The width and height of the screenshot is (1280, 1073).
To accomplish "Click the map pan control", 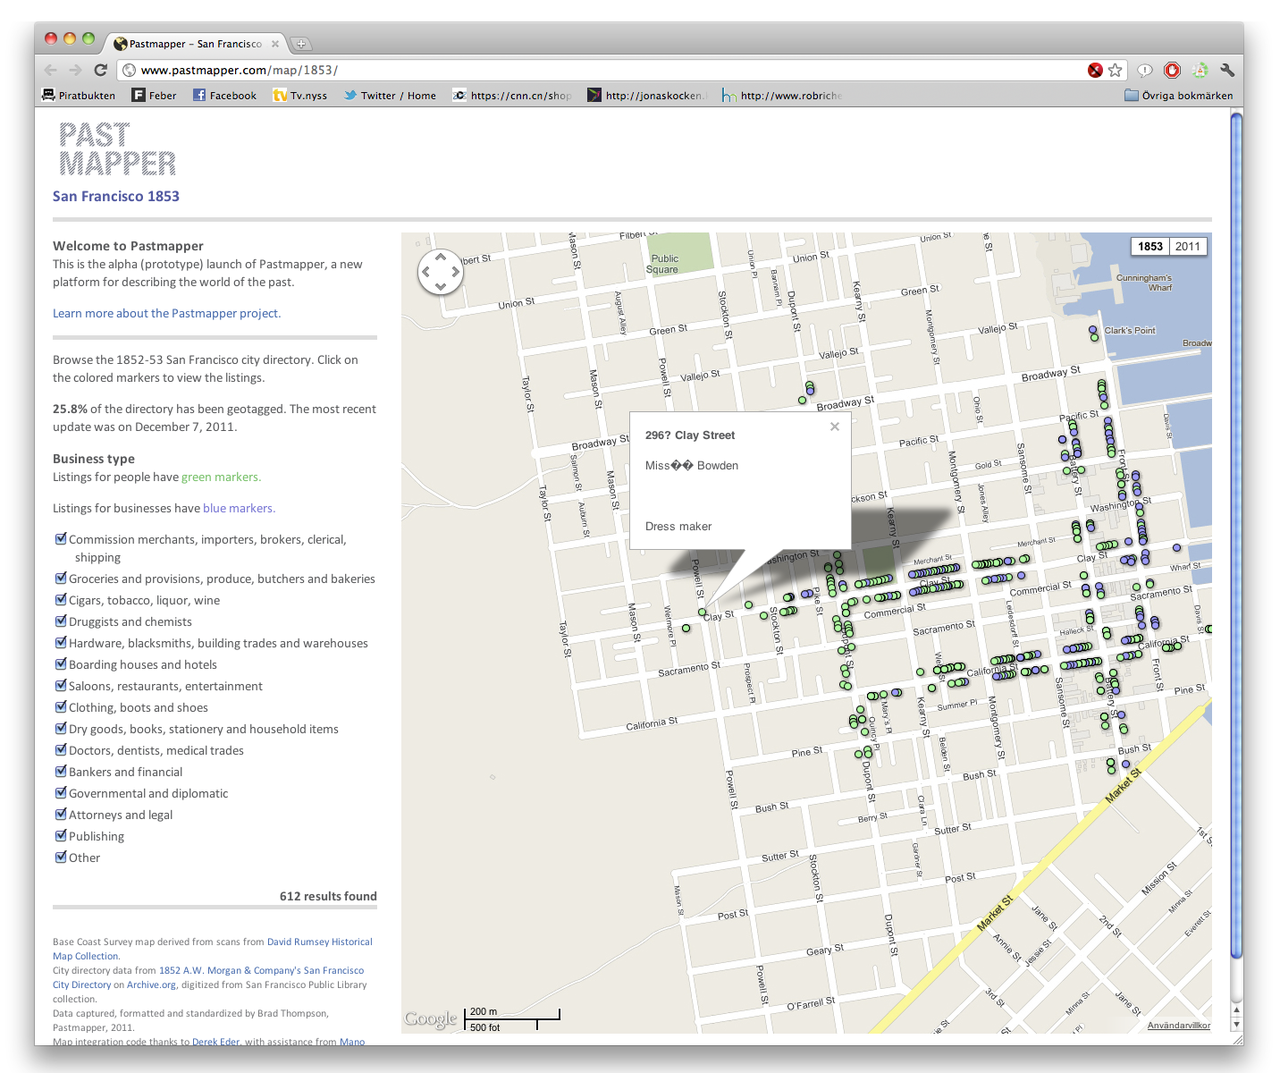I will [440, 271].
